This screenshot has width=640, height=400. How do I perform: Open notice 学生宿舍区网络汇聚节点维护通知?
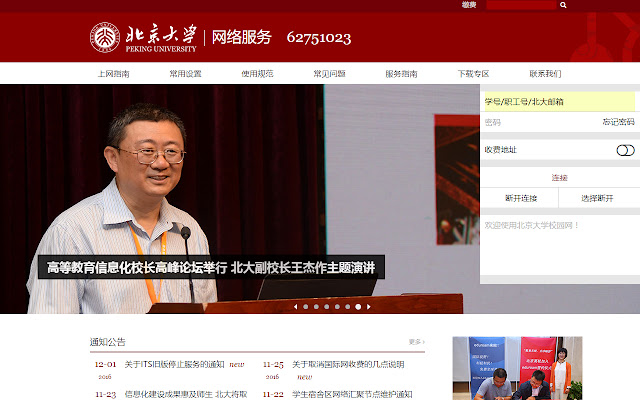point(352,394)
